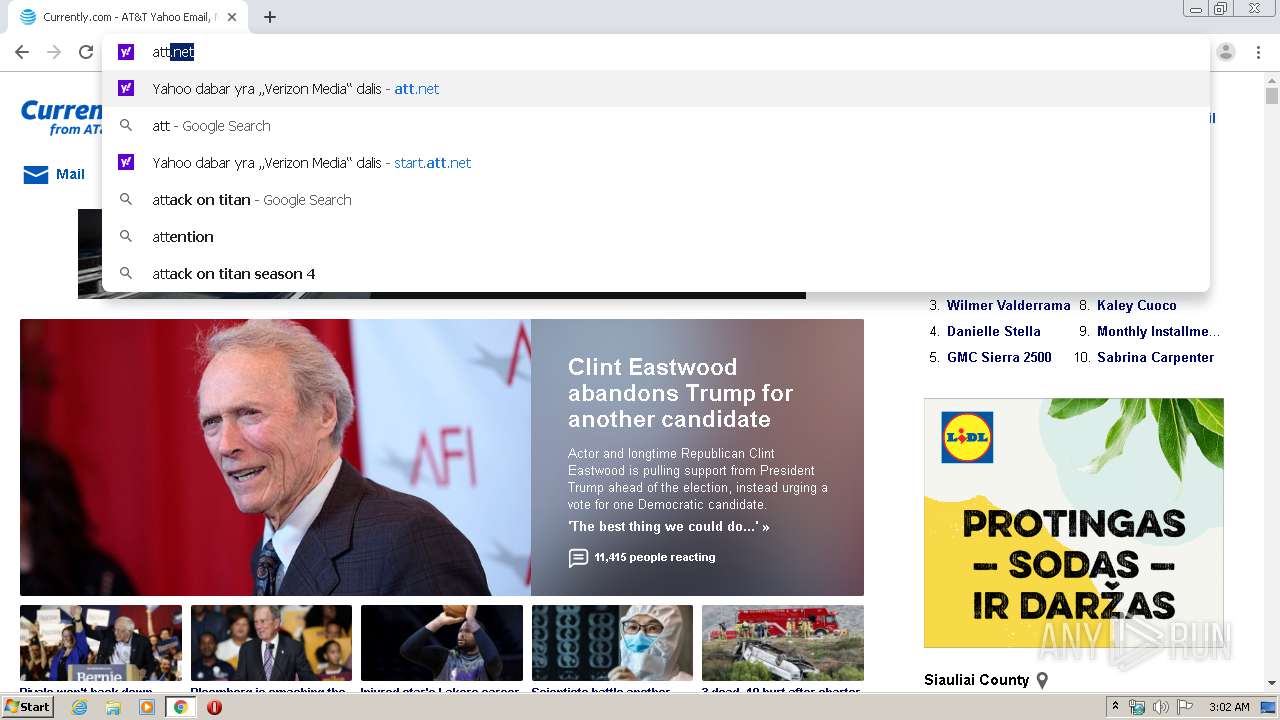Close the Currently.com tab
The image size is (1280, 720).
tap(232, 17)
